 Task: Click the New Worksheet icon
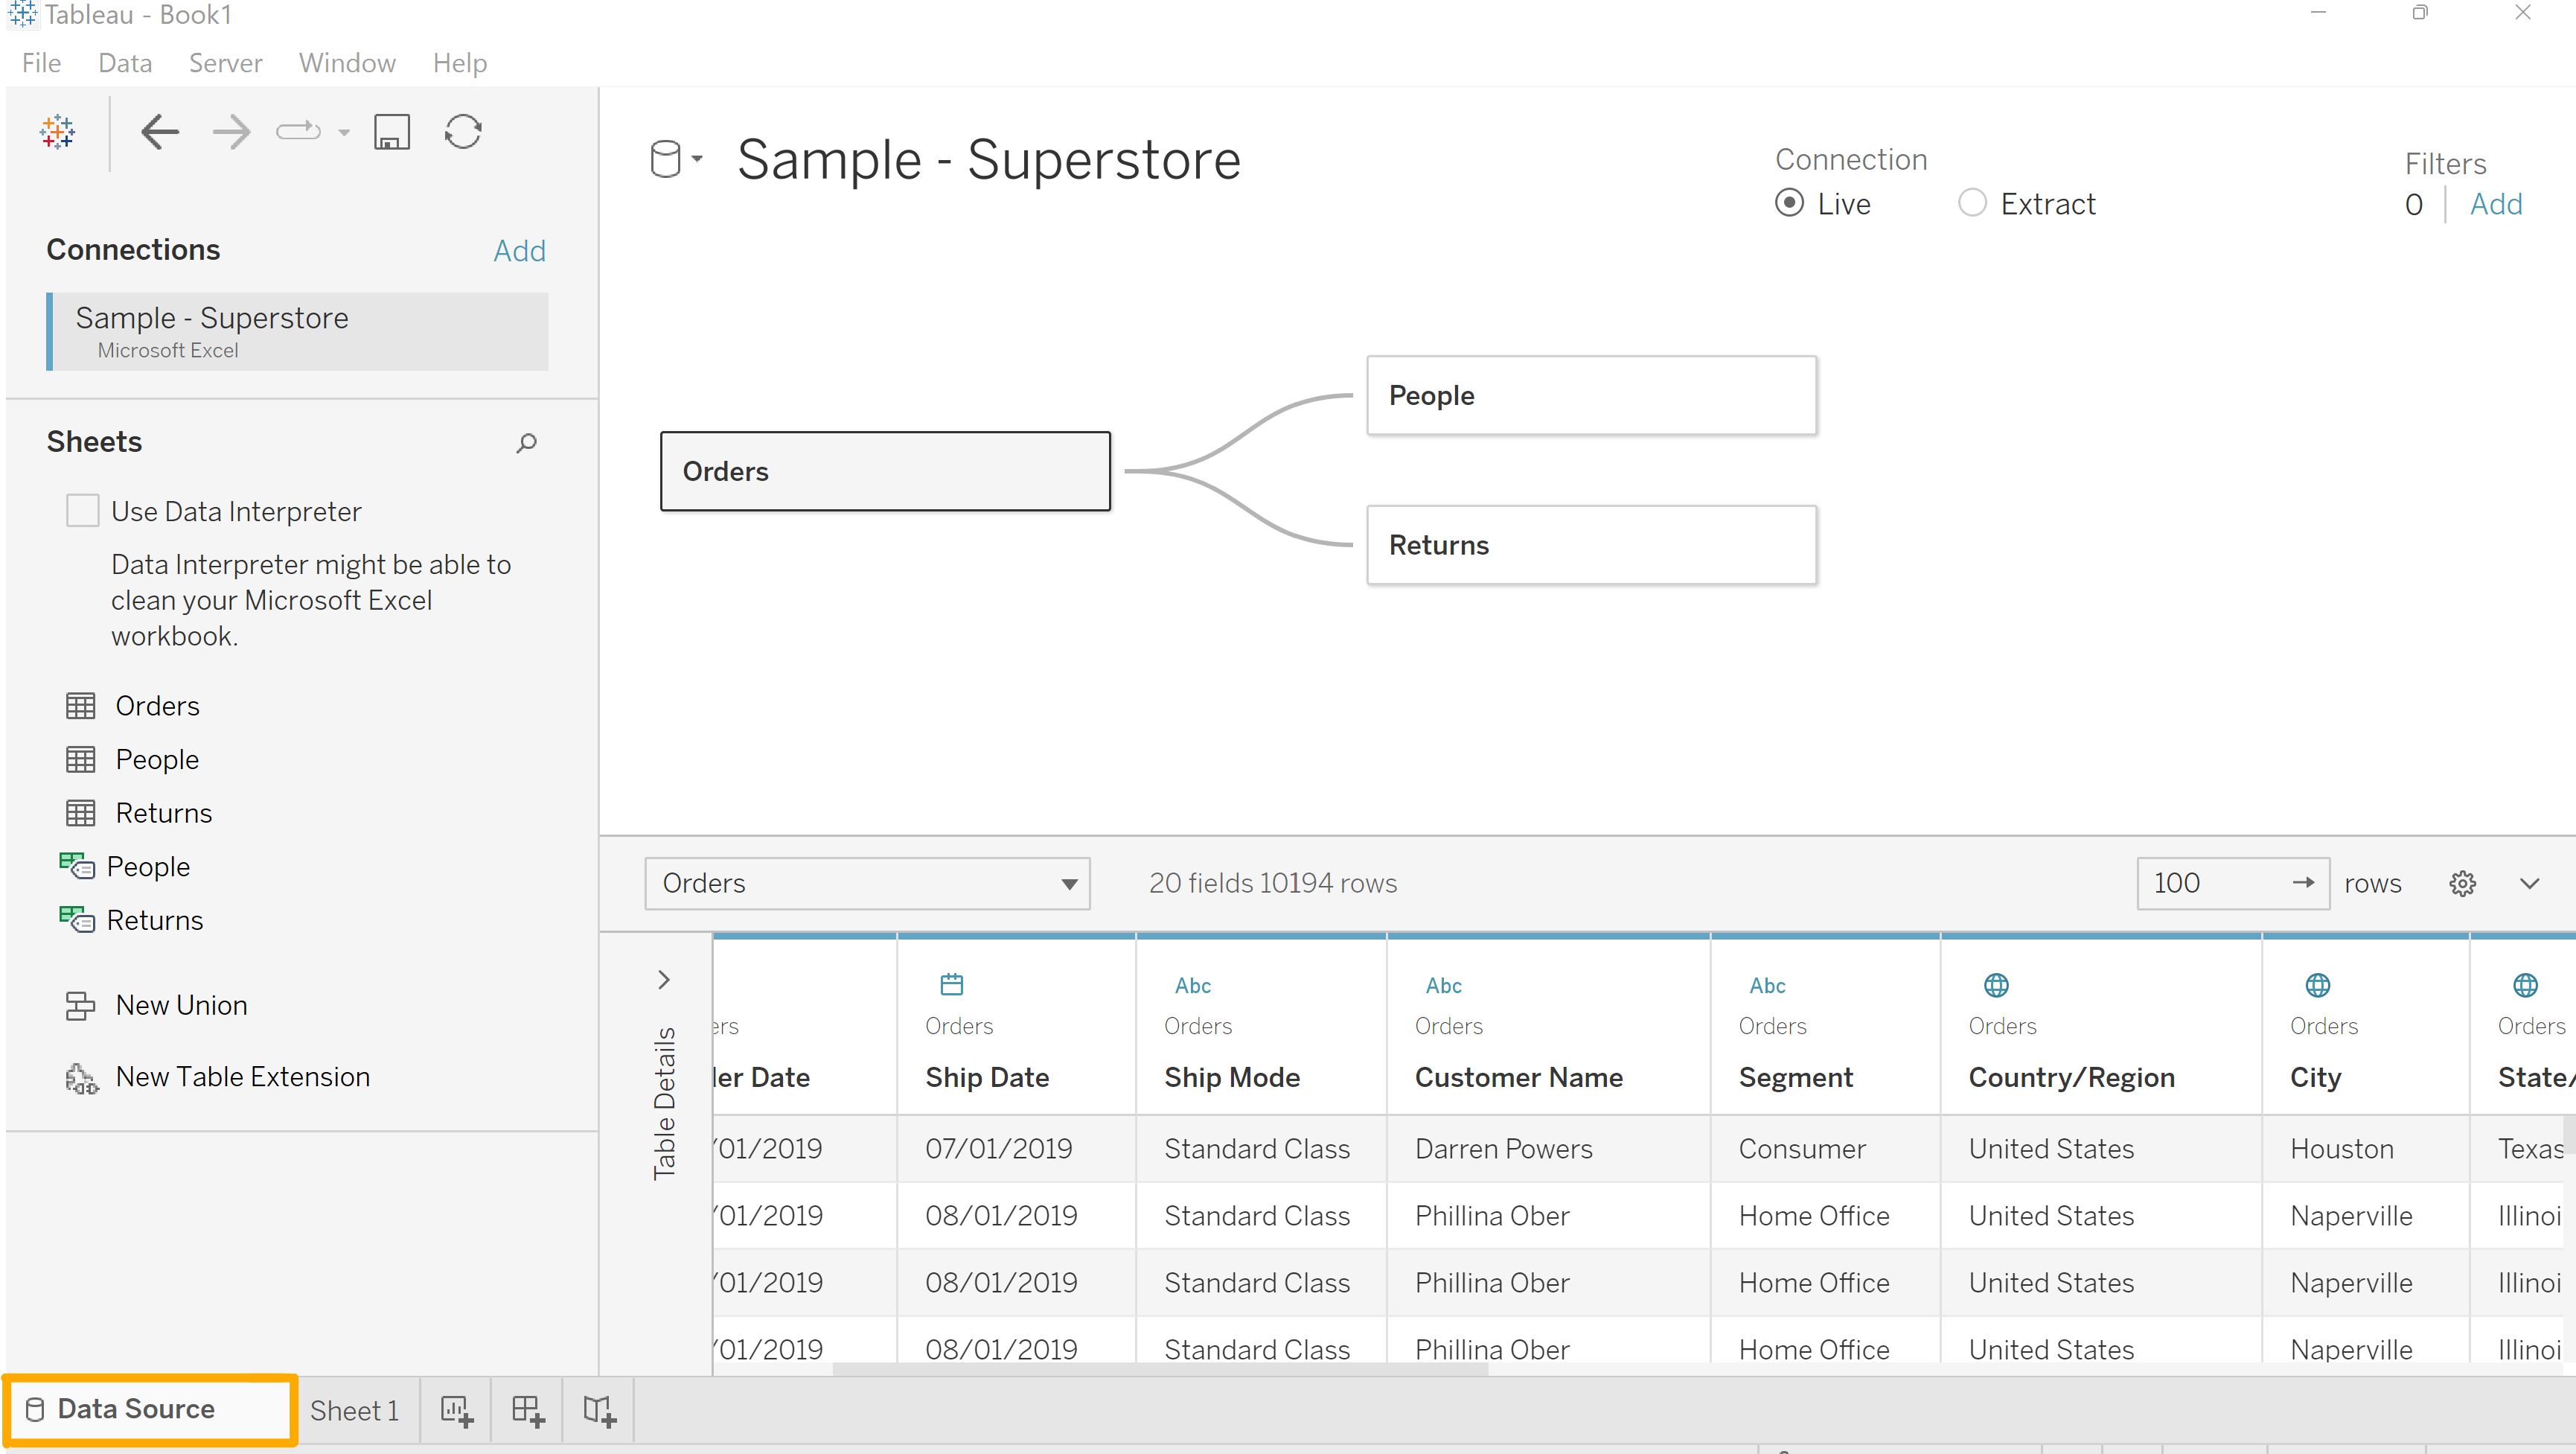[x=456, y=1410]
